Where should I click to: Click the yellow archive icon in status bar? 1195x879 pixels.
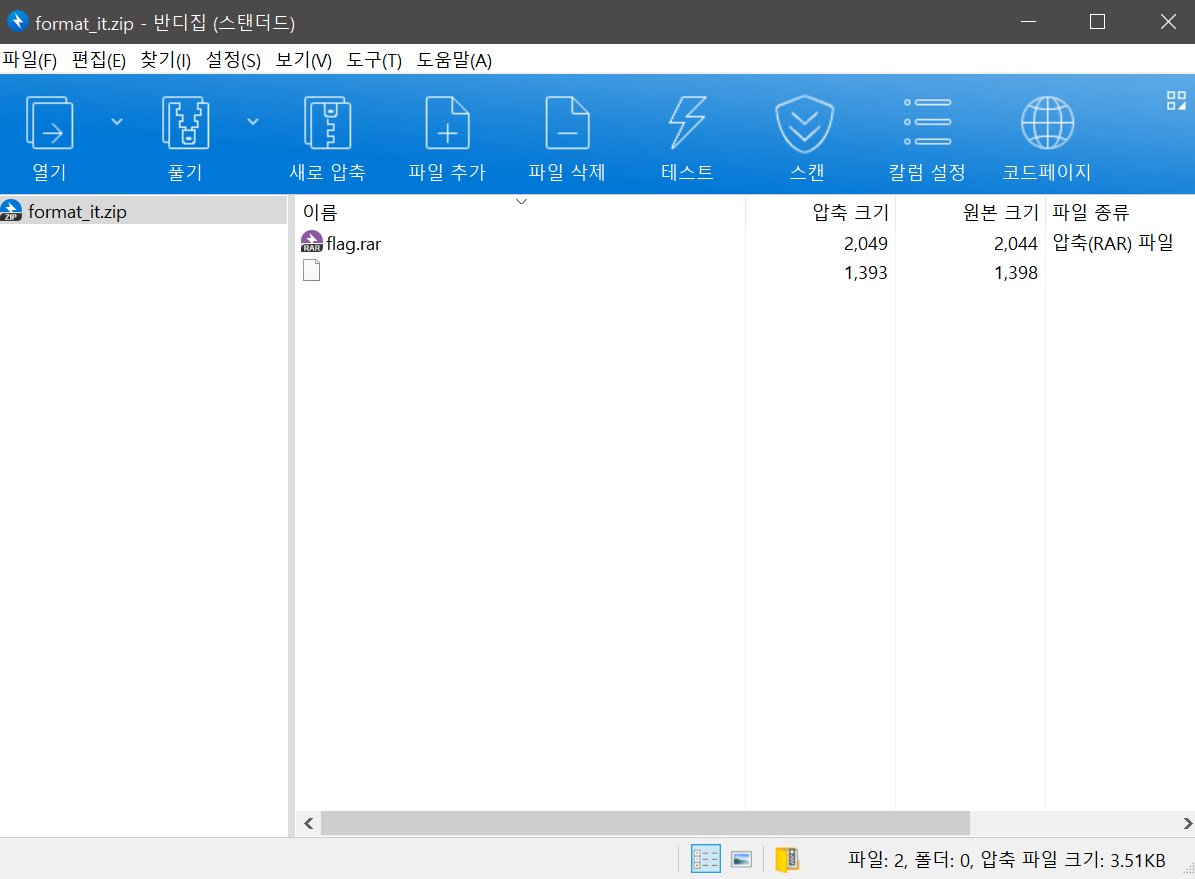(787, 859)
